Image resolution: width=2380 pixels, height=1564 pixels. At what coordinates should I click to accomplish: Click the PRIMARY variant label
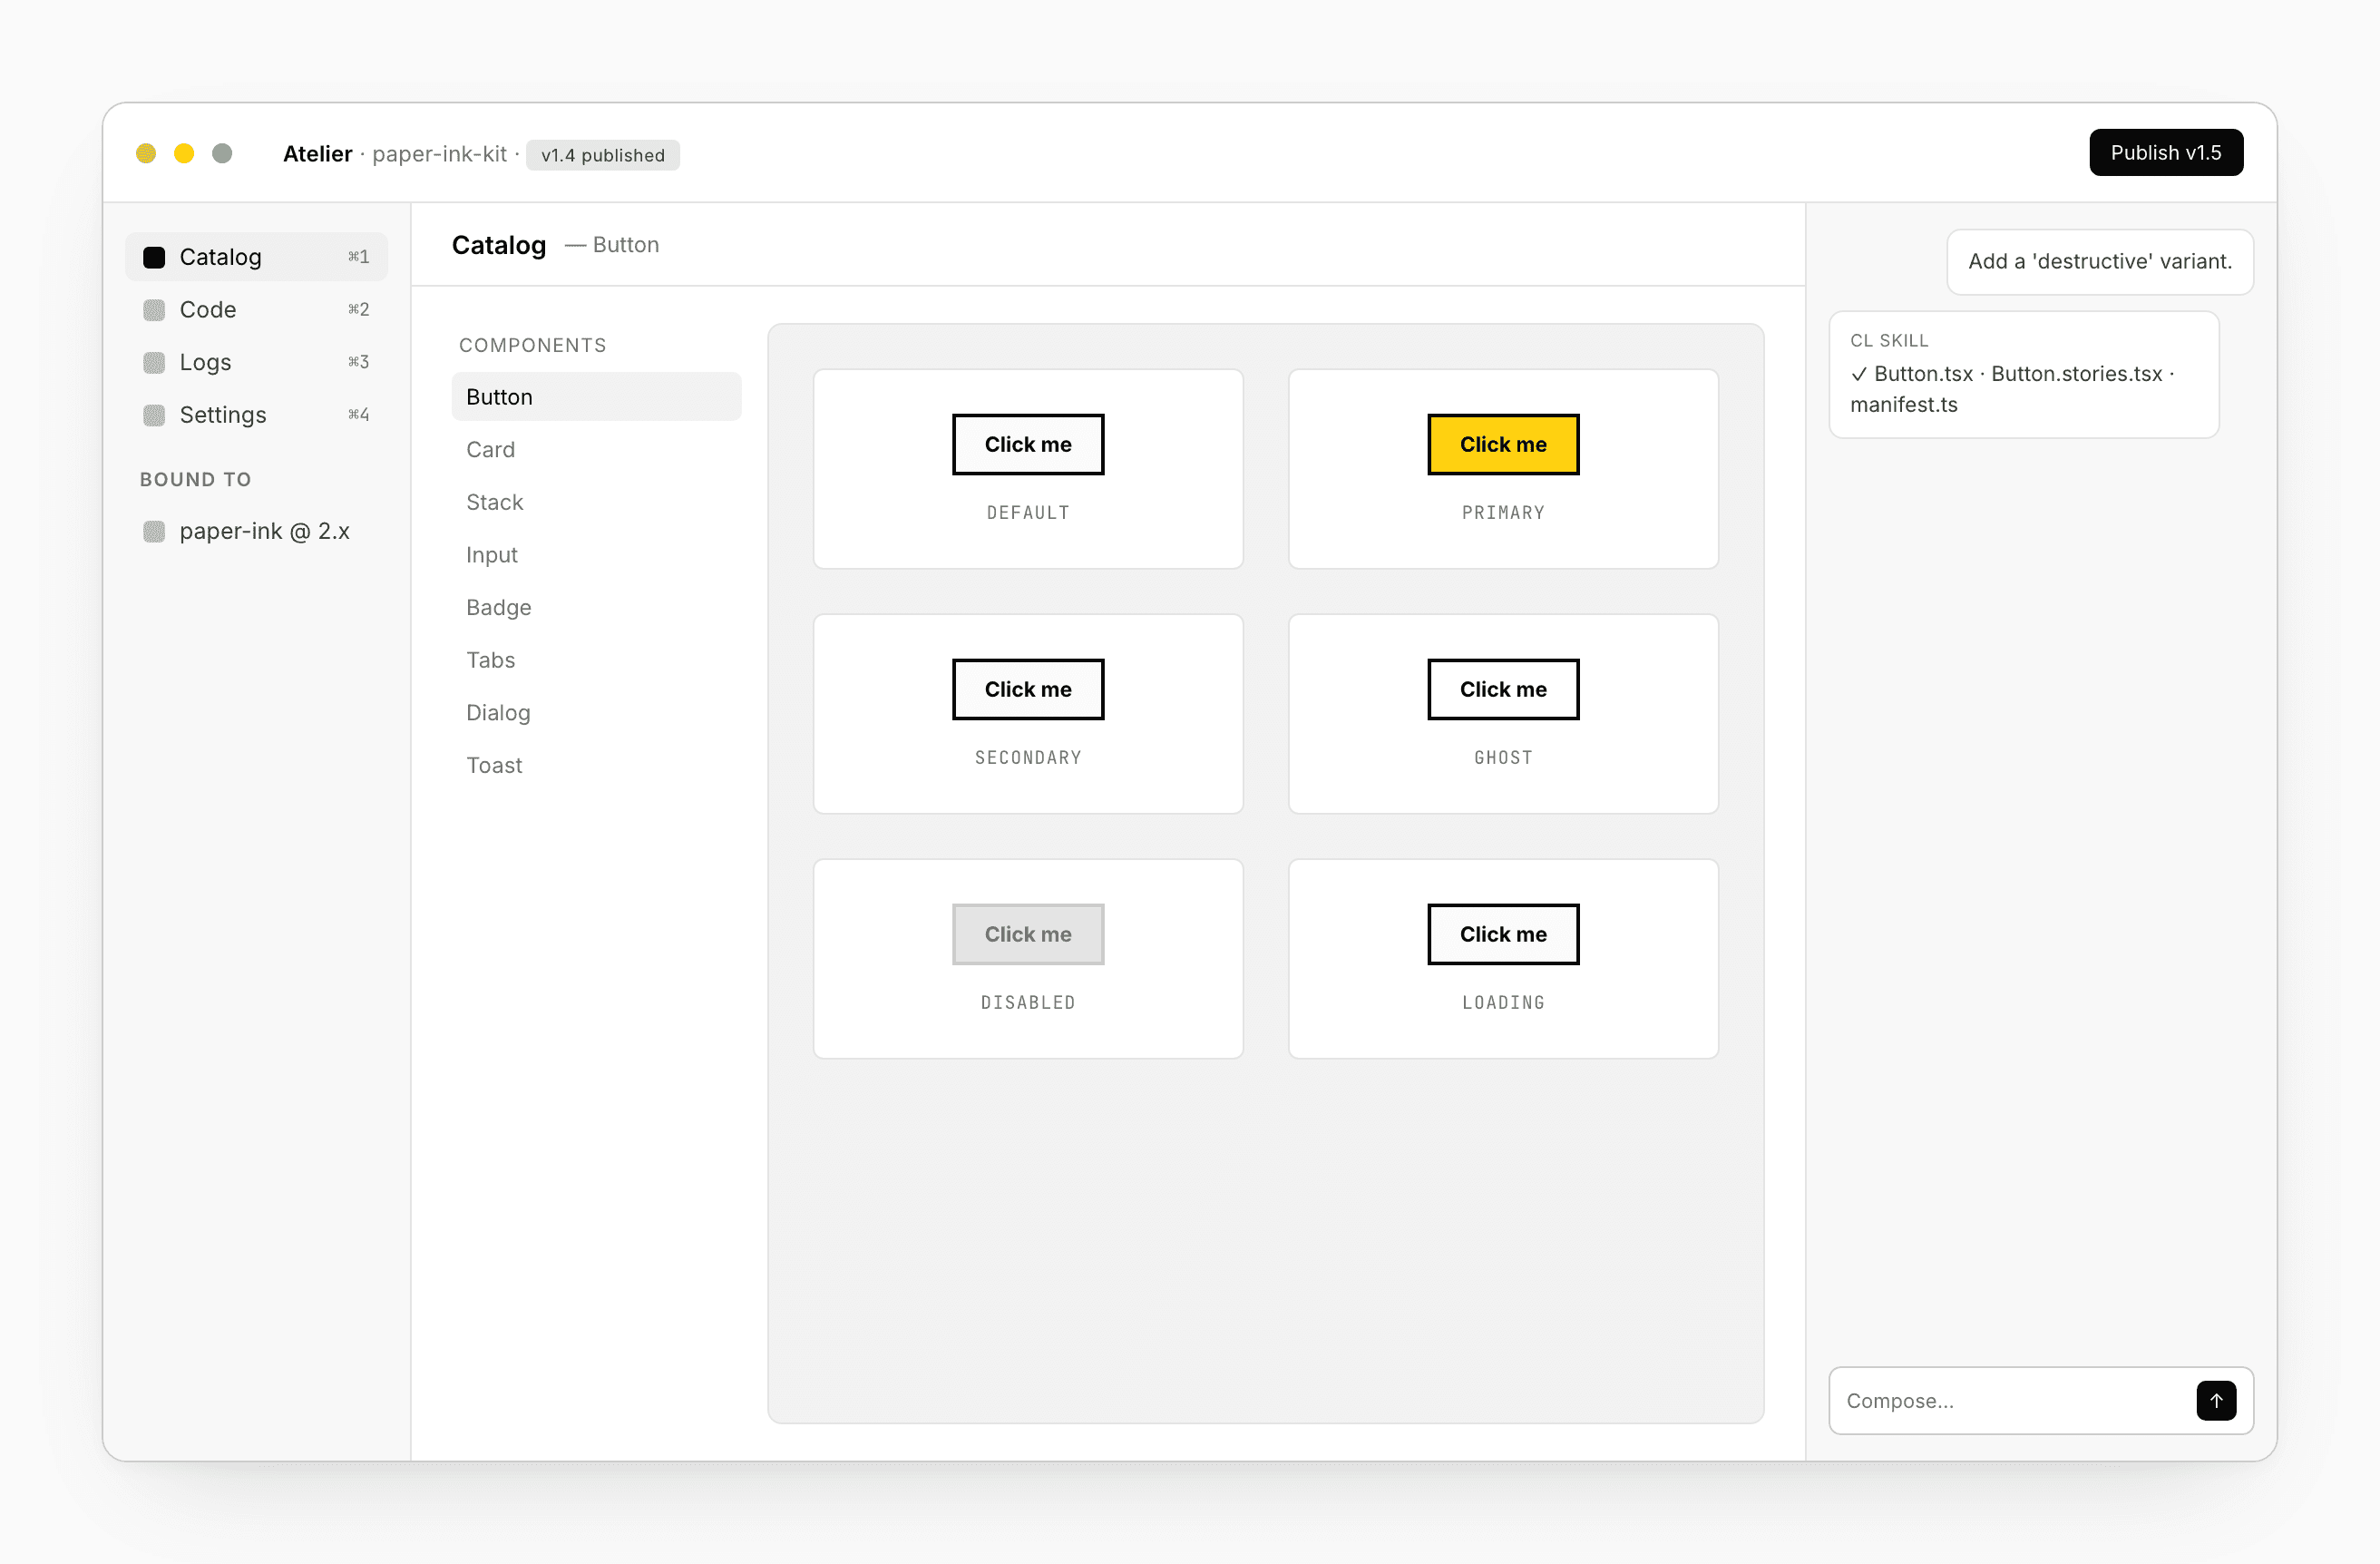click(x=1502, y=513)
